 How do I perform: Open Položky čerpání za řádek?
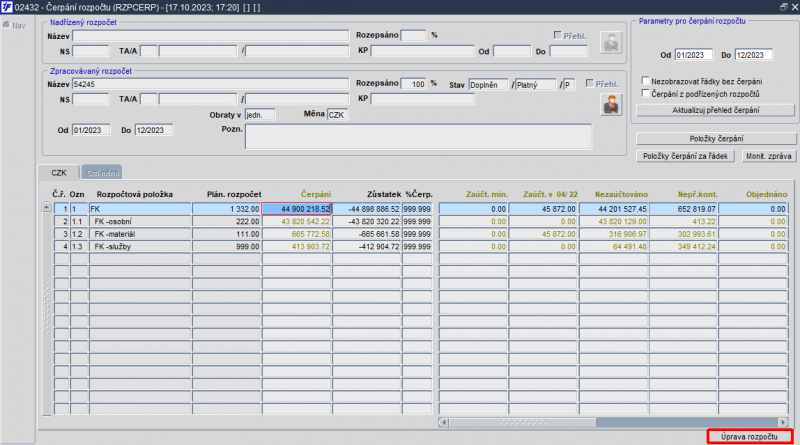point(685,156)
